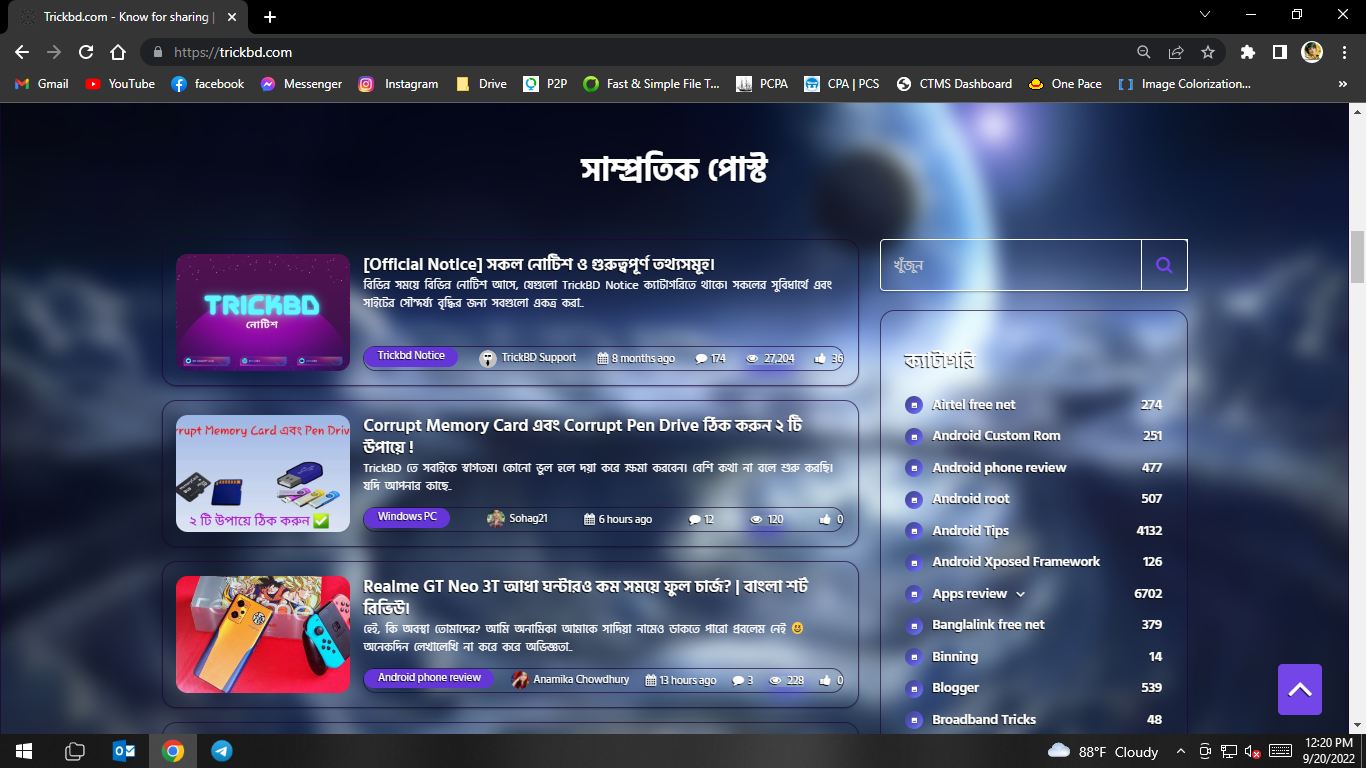Click the browser back arrow

(x=22, y=52)
